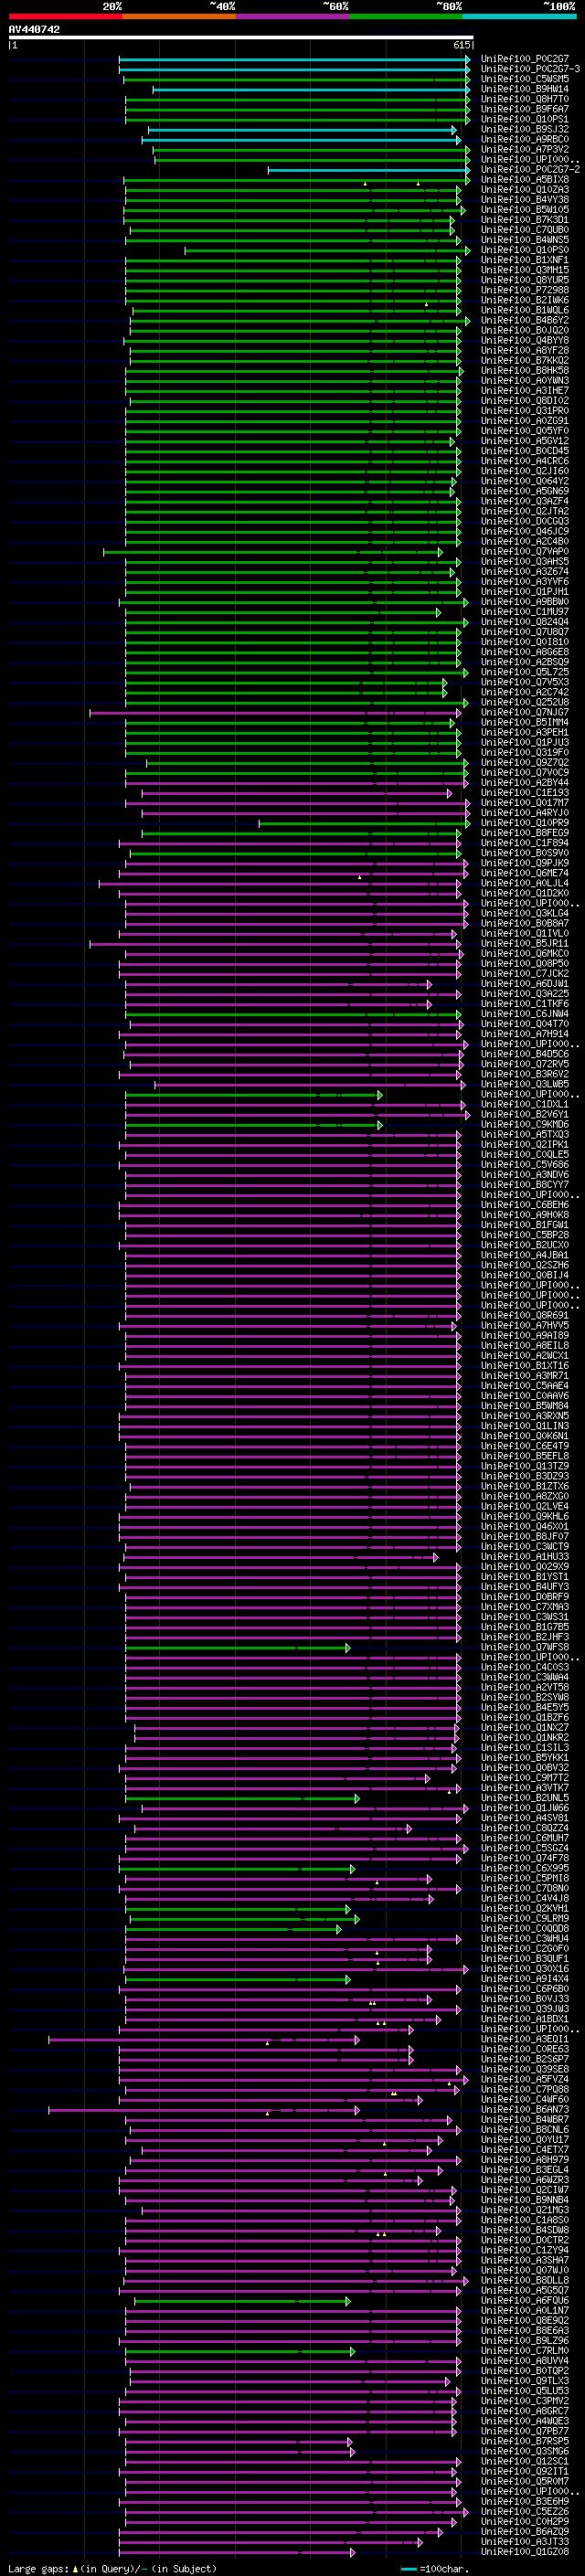Click the AV440742 query name
This screenshot has height=2576, width=585.
point(34,30)
